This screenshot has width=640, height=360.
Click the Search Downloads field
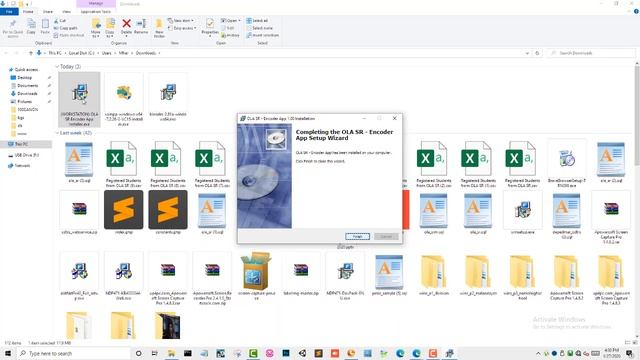(591, 53)
